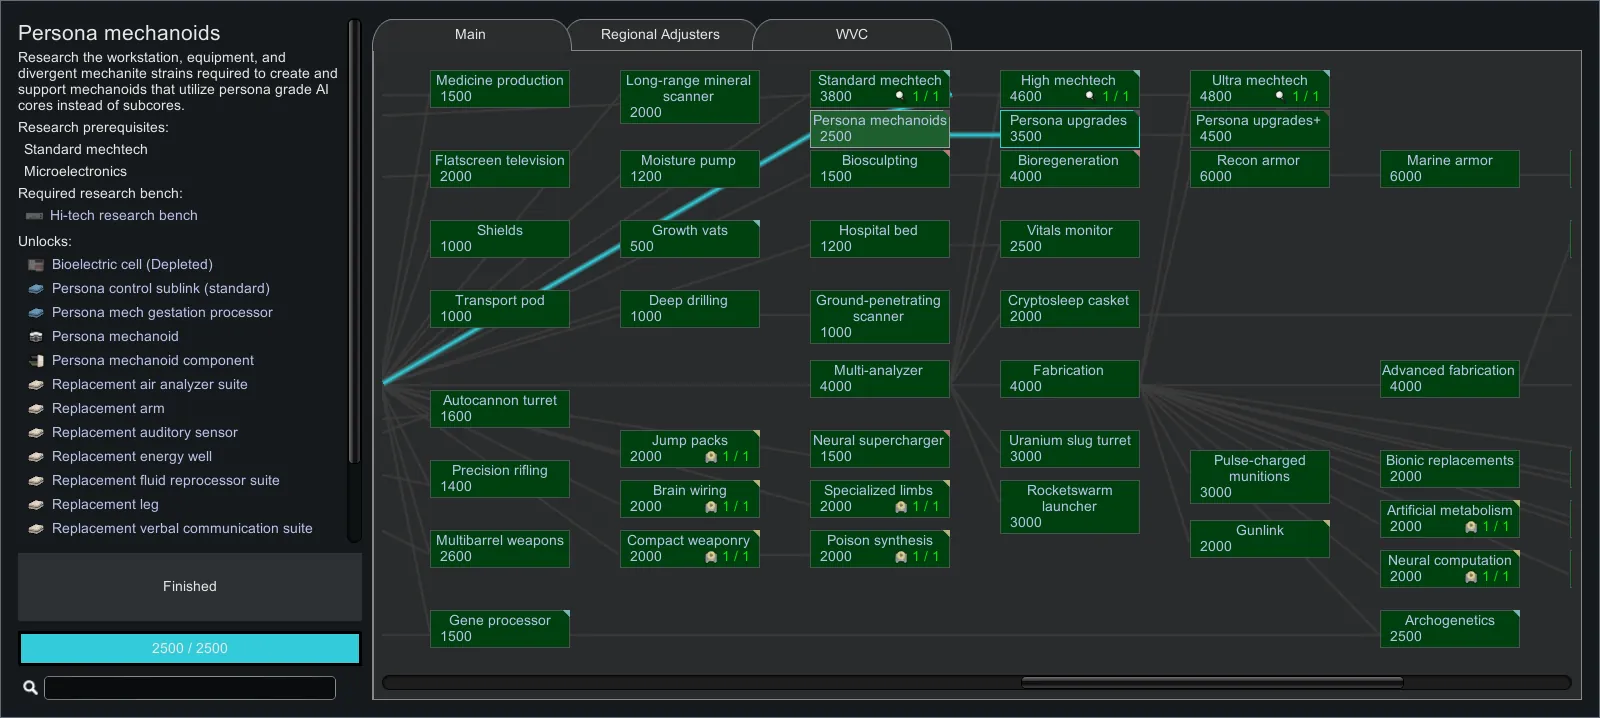Select the Main research tab
The height and width of the screenshot is (718, 1600).
470,35
